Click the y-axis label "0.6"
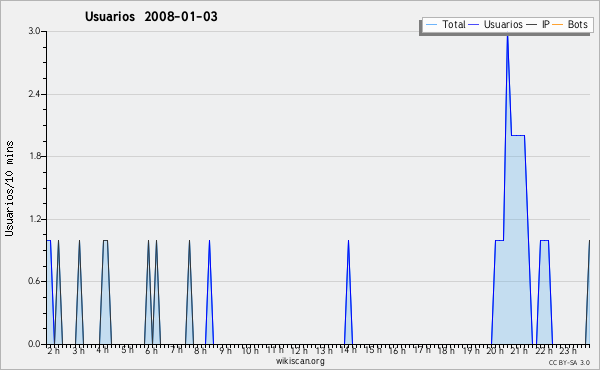The width and height of the screenshot is (600, 370). pos(34,281)
